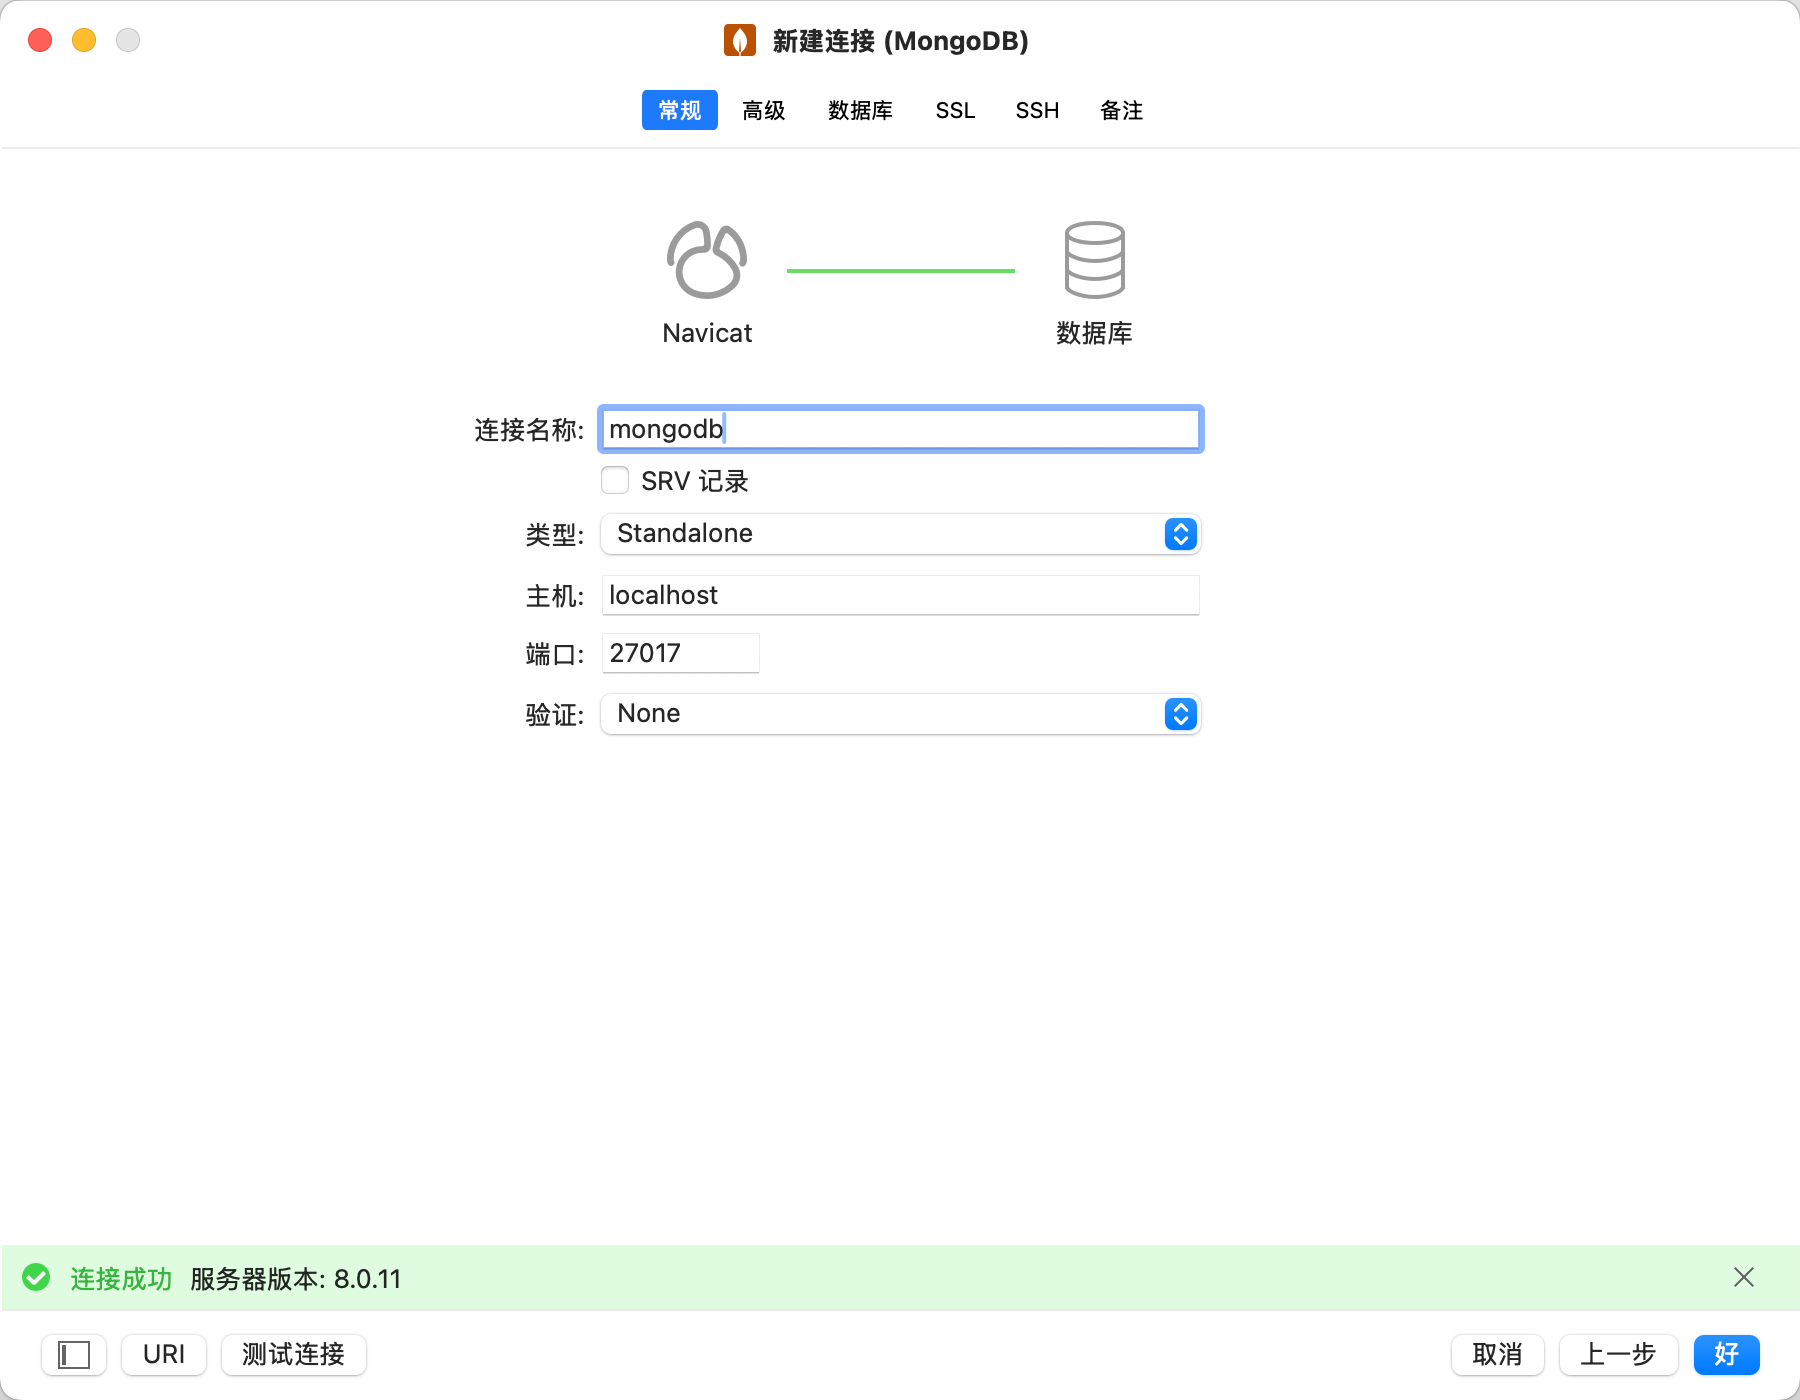This screenshot has width=1800, height=1400.
Task: Open the 高级 settings tab
Action: coord(762,111)
